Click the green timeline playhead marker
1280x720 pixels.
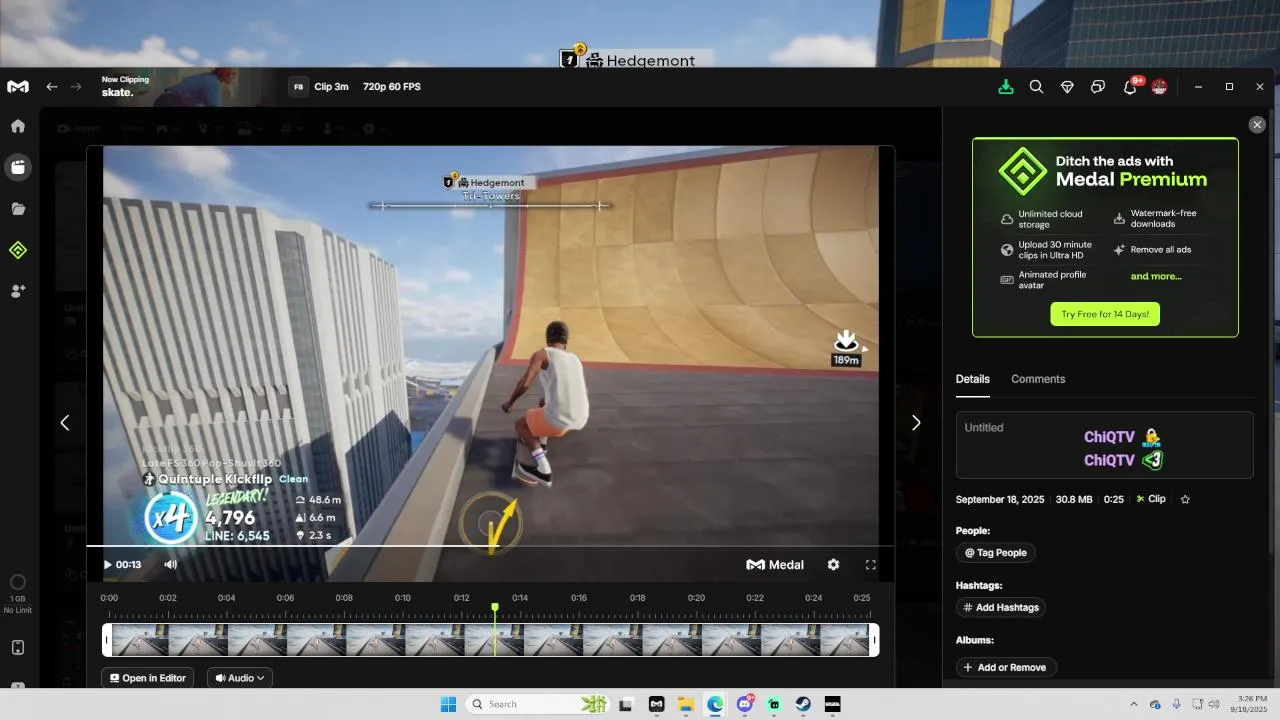pos(495,608)
